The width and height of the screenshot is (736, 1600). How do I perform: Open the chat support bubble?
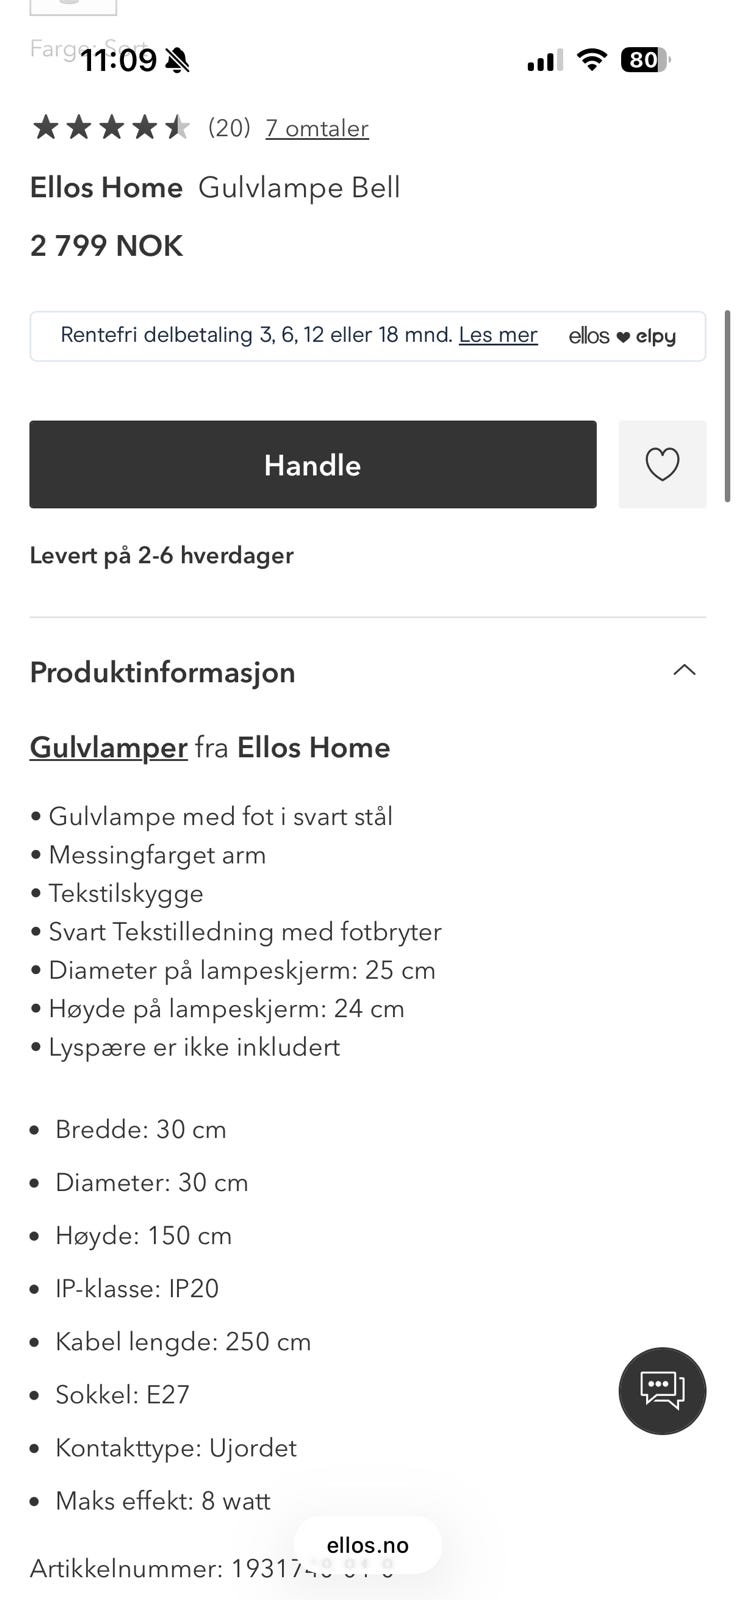662,1391
